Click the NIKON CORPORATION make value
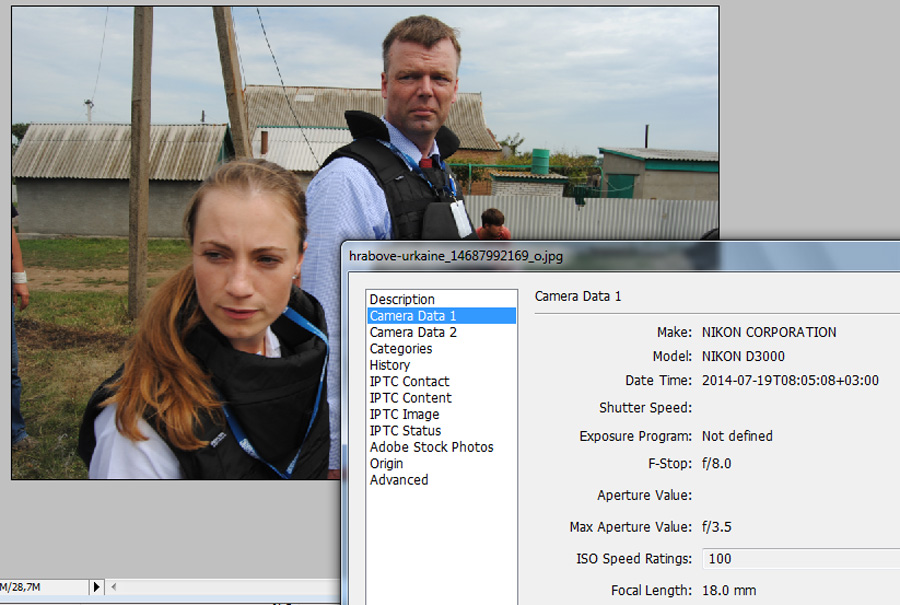The height and width of the screenshot is (605, 900). [x=769, y=332]
